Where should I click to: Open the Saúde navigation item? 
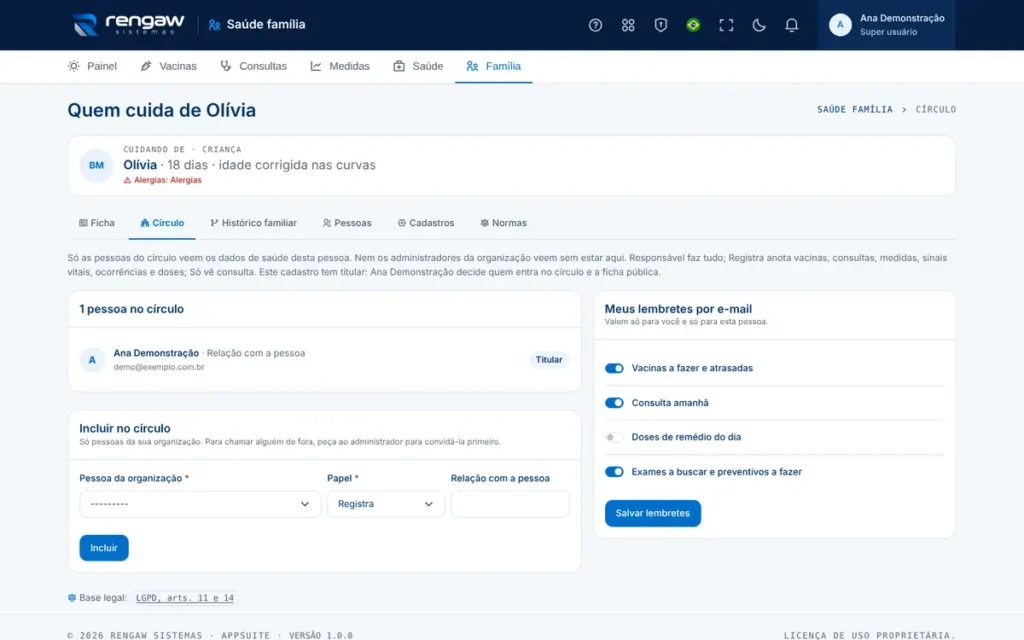click(418, 66)
